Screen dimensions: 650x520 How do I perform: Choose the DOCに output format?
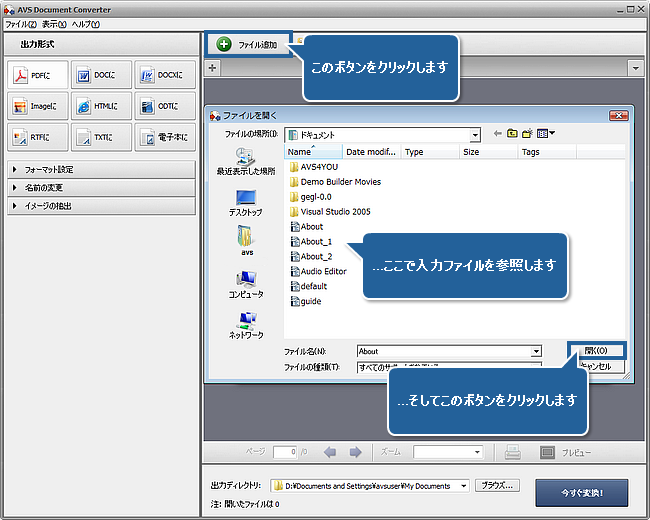[x=101, y=74]
